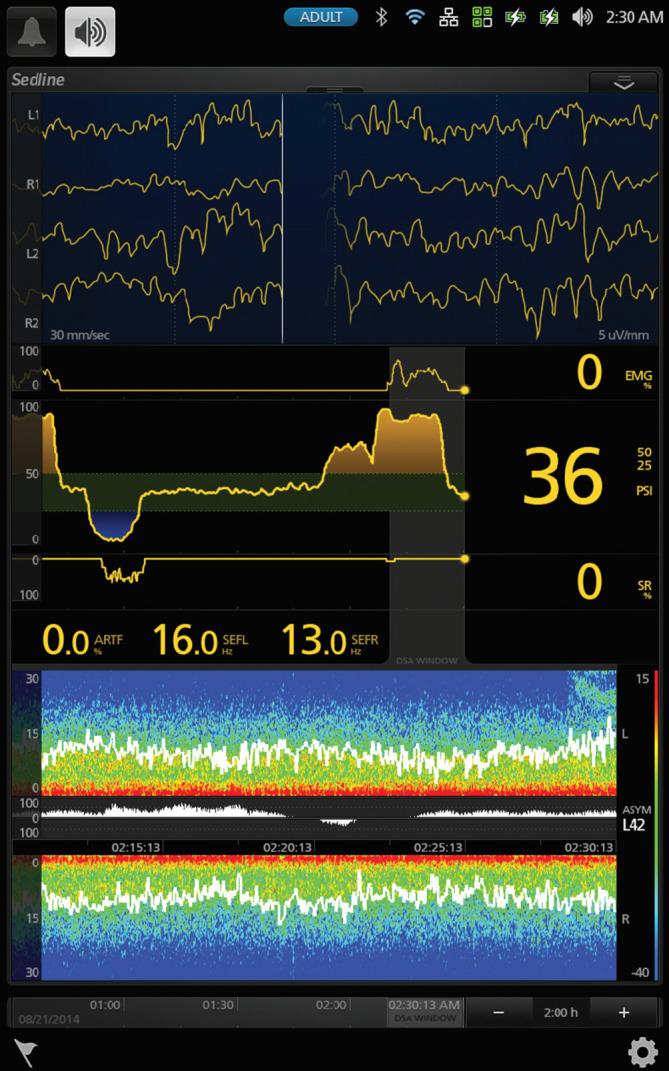Open the settings gear icon
Viewport: 669px width, 1071px height.
642,1051
